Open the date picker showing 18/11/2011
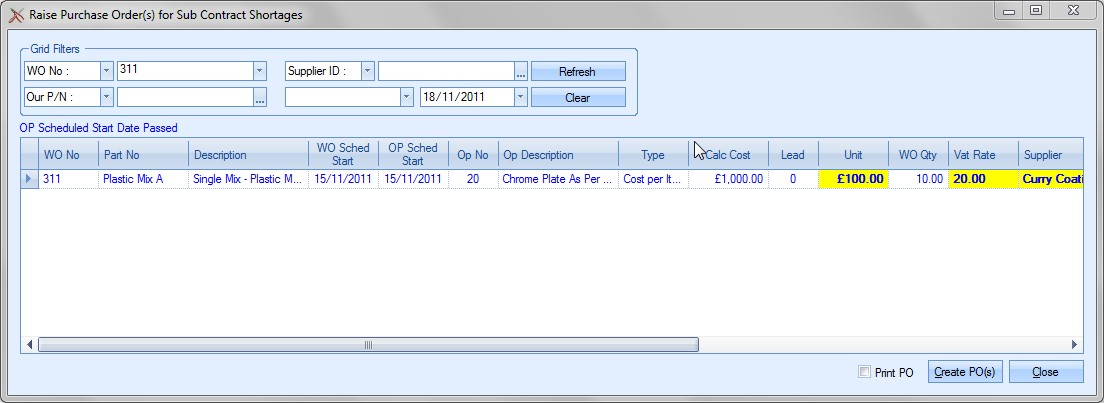Screen dimensions: 1104x403 click(x=520, y=97)
